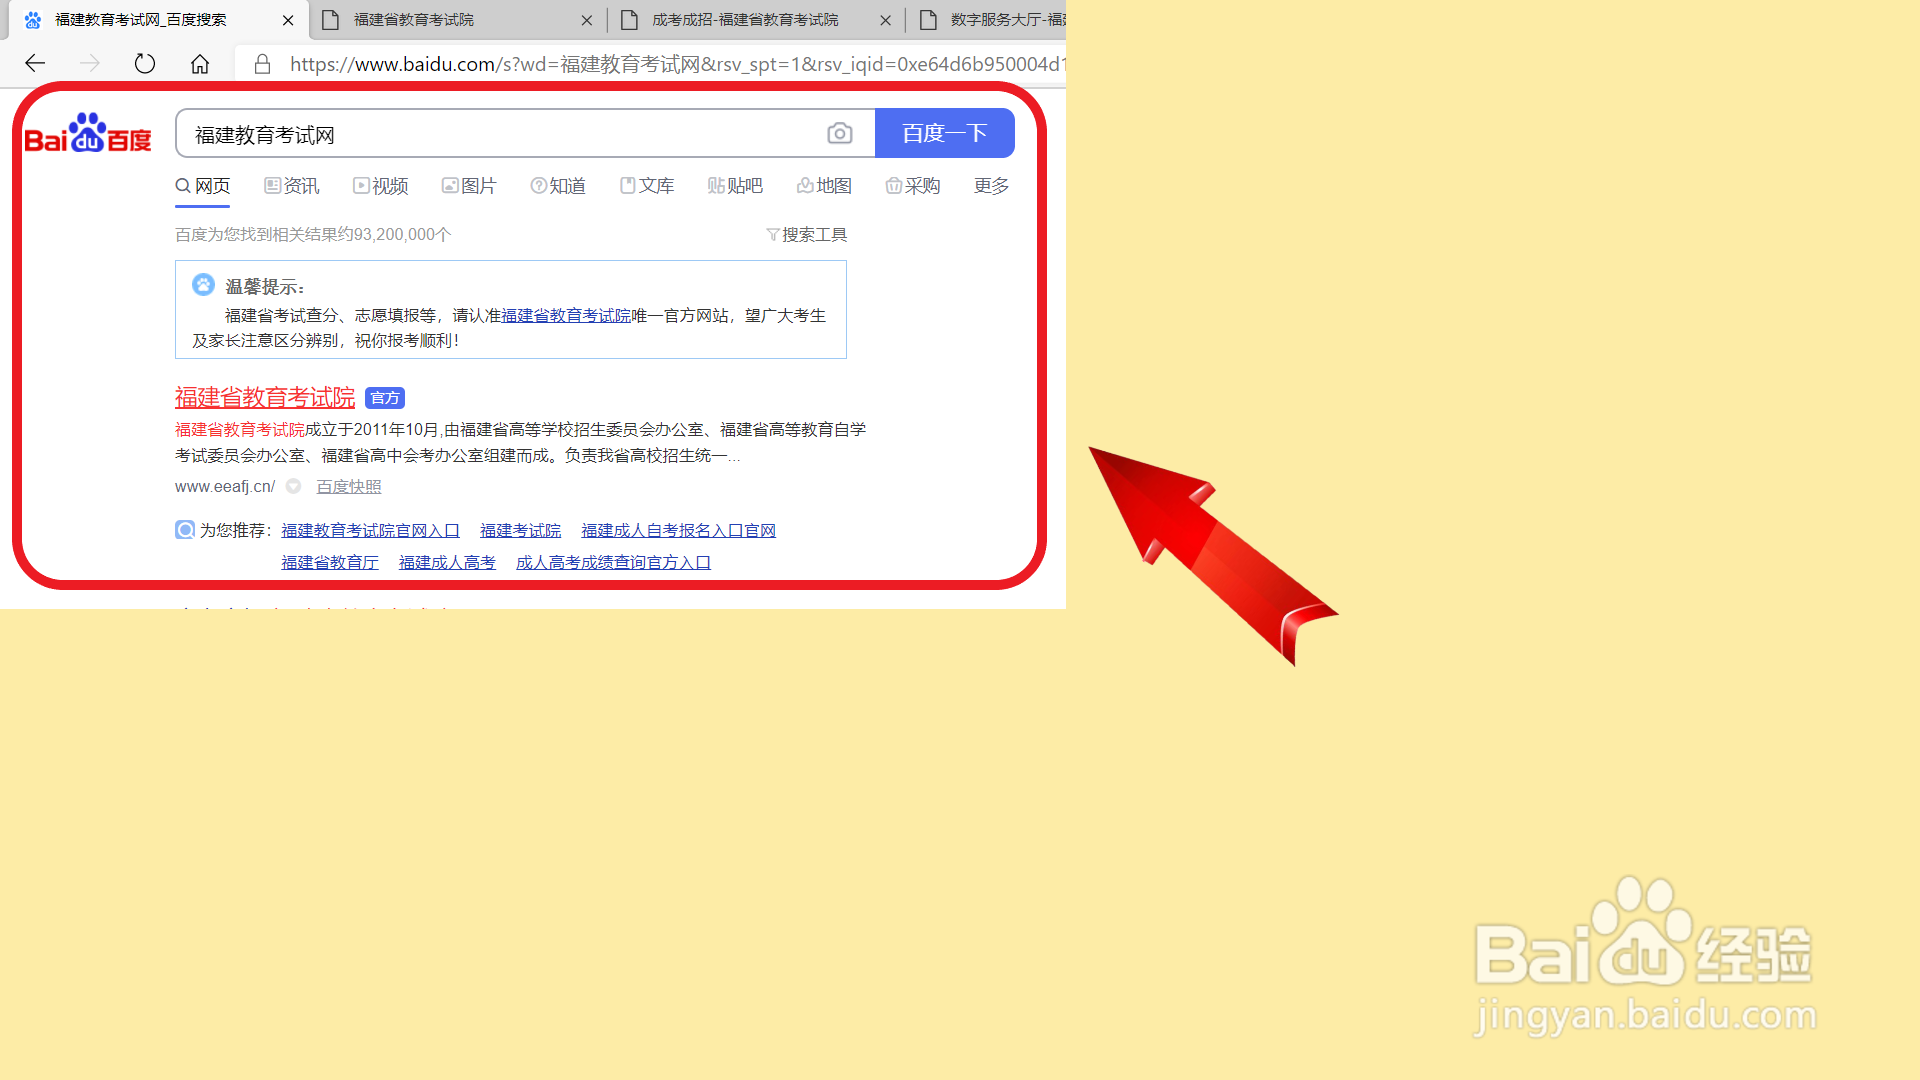
Task: Select the 视频 search category
Action: 381,186
